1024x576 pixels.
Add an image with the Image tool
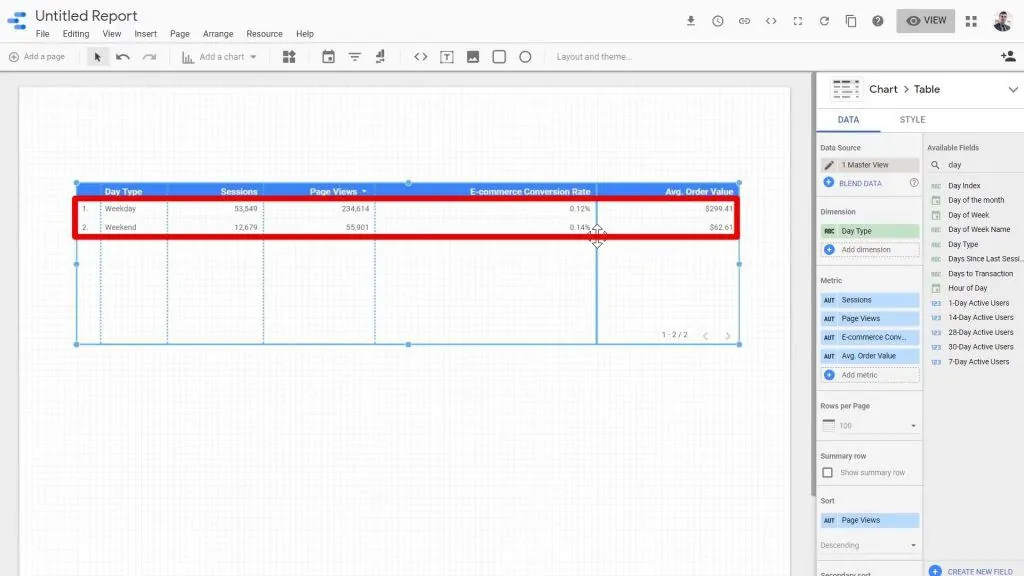(x=473, y=57)
